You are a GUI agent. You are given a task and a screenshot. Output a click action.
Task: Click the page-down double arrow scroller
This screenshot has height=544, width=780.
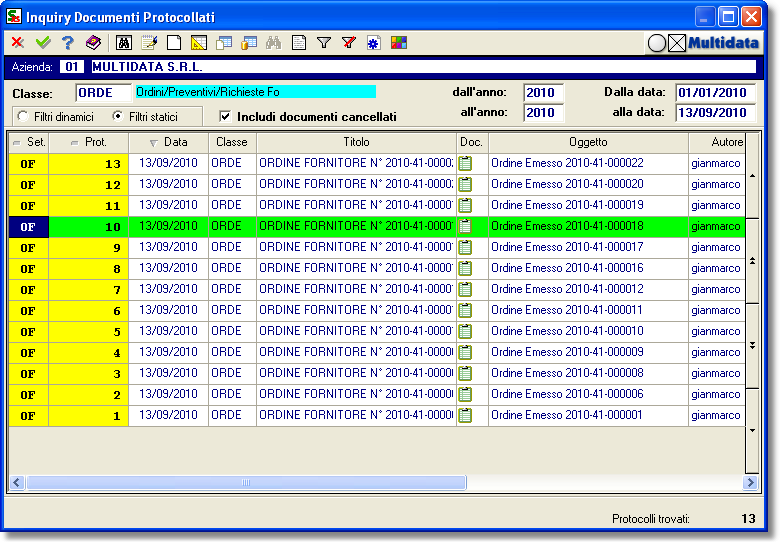752,345
